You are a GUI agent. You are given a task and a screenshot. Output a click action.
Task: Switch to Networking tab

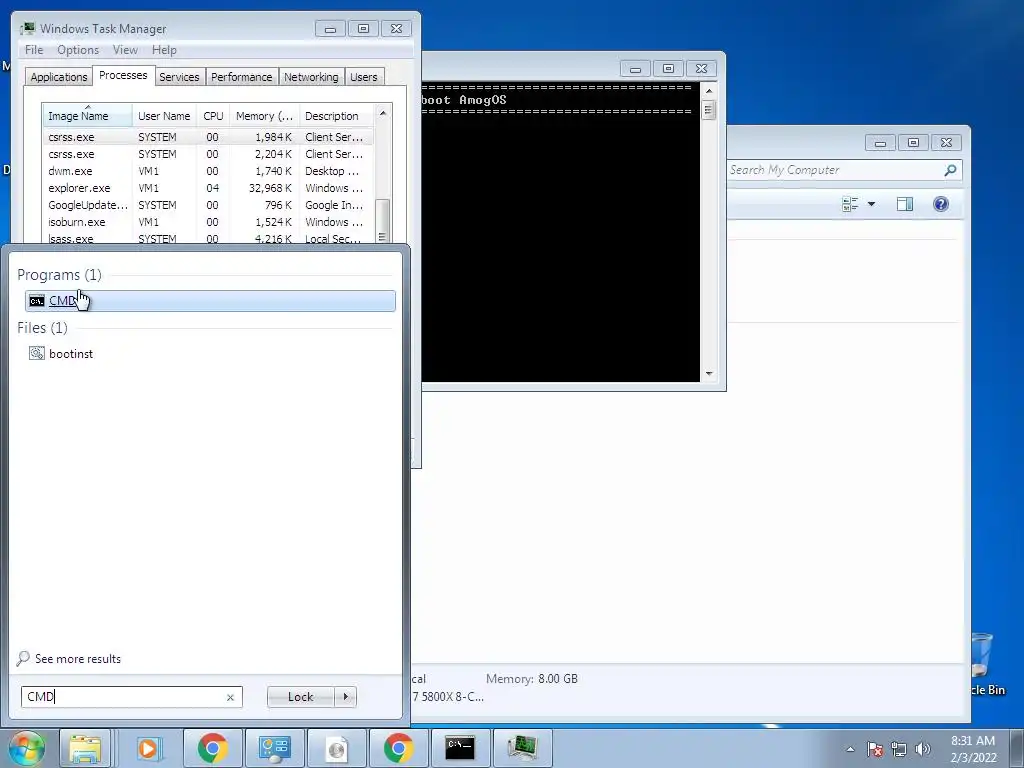click(311, 77)
